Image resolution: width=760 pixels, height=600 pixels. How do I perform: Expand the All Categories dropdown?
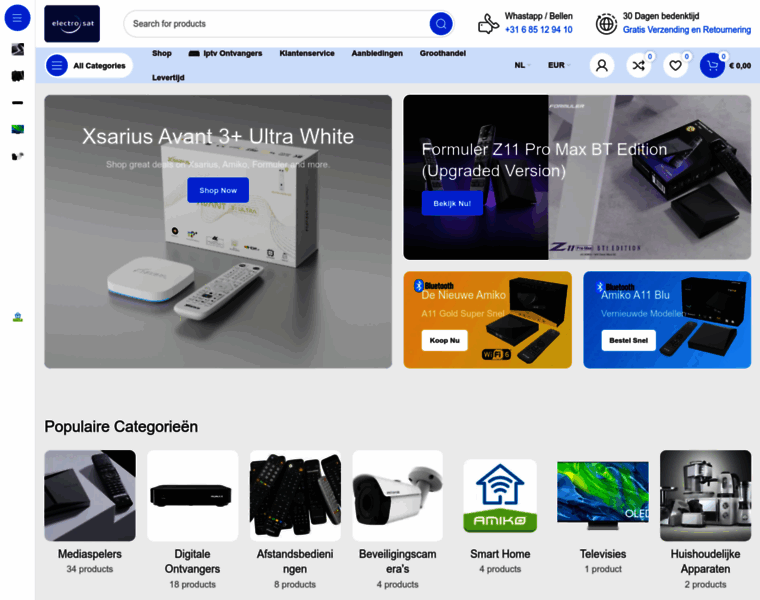pyautogui.click(x=89, y=65)
